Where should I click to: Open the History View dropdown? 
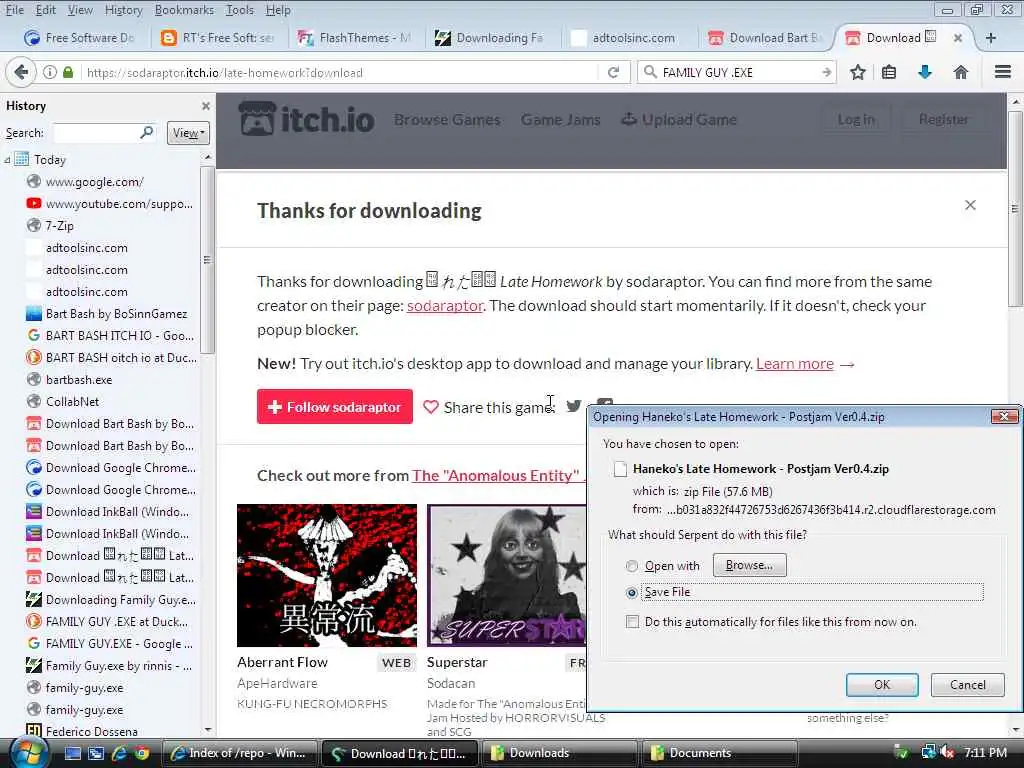188,133
